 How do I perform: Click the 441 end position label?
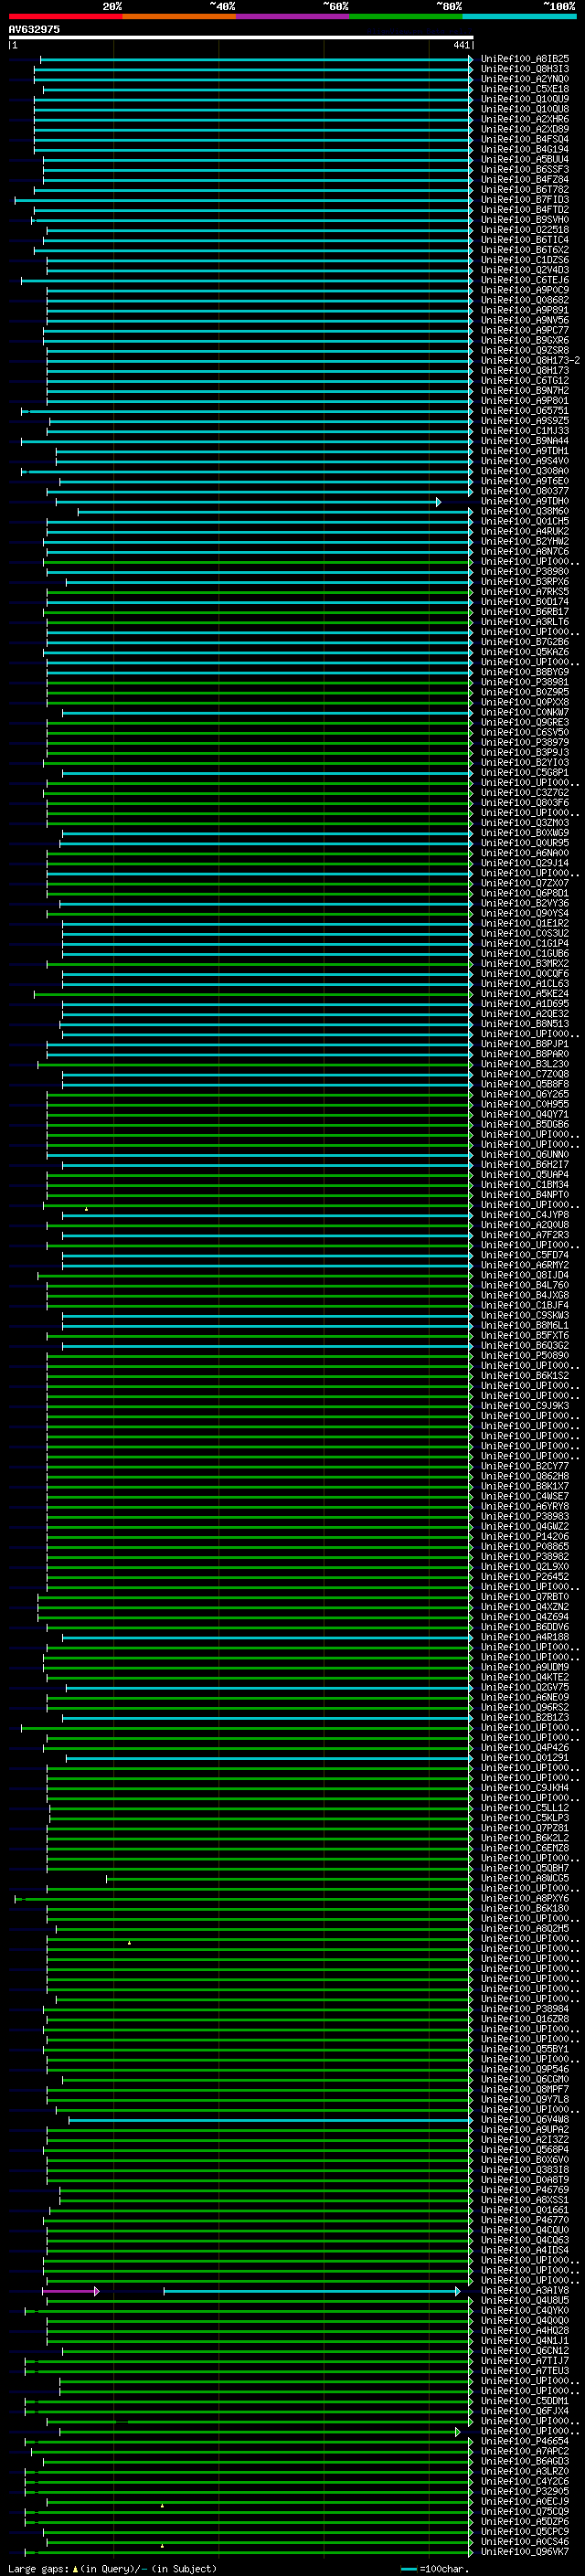pos(461,45)
